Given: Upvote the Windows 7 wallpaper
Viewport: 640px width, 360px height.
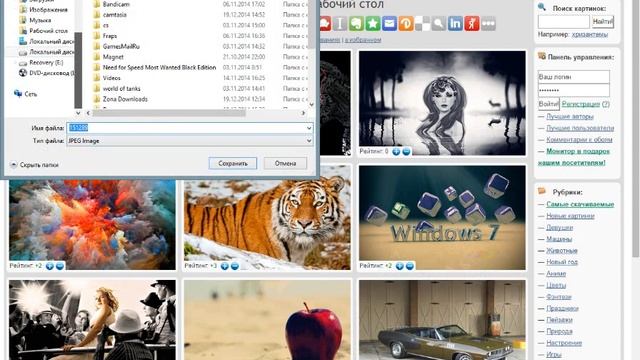Looking at the screenshot, I should [400, 266].
